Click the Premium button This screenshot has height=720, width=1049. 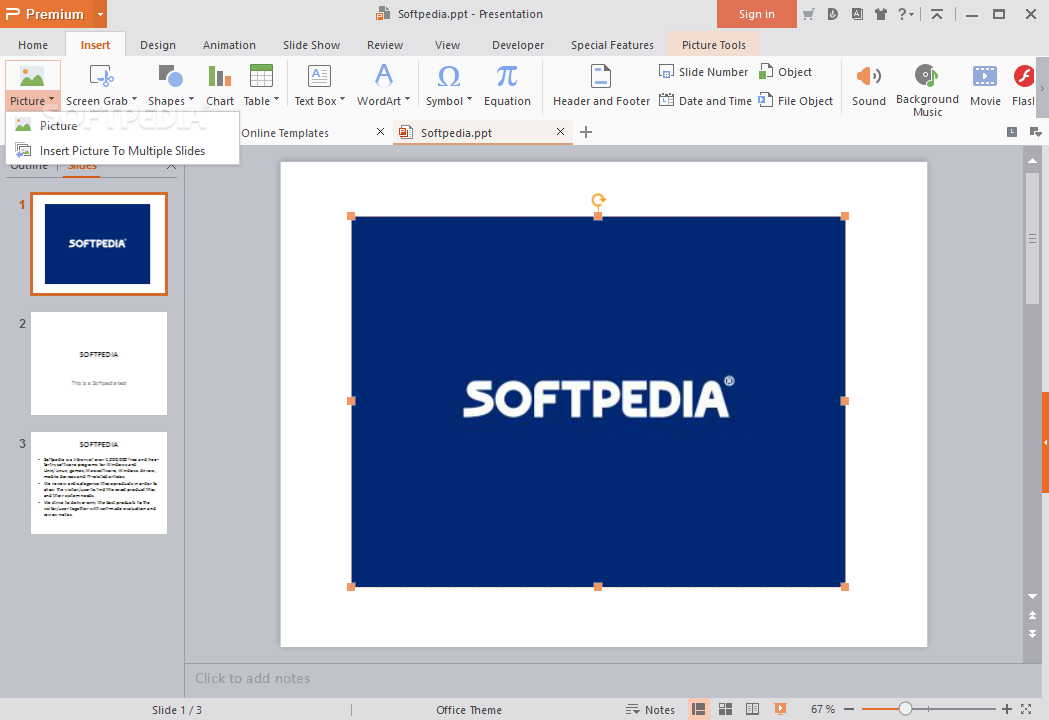[46, 14]
